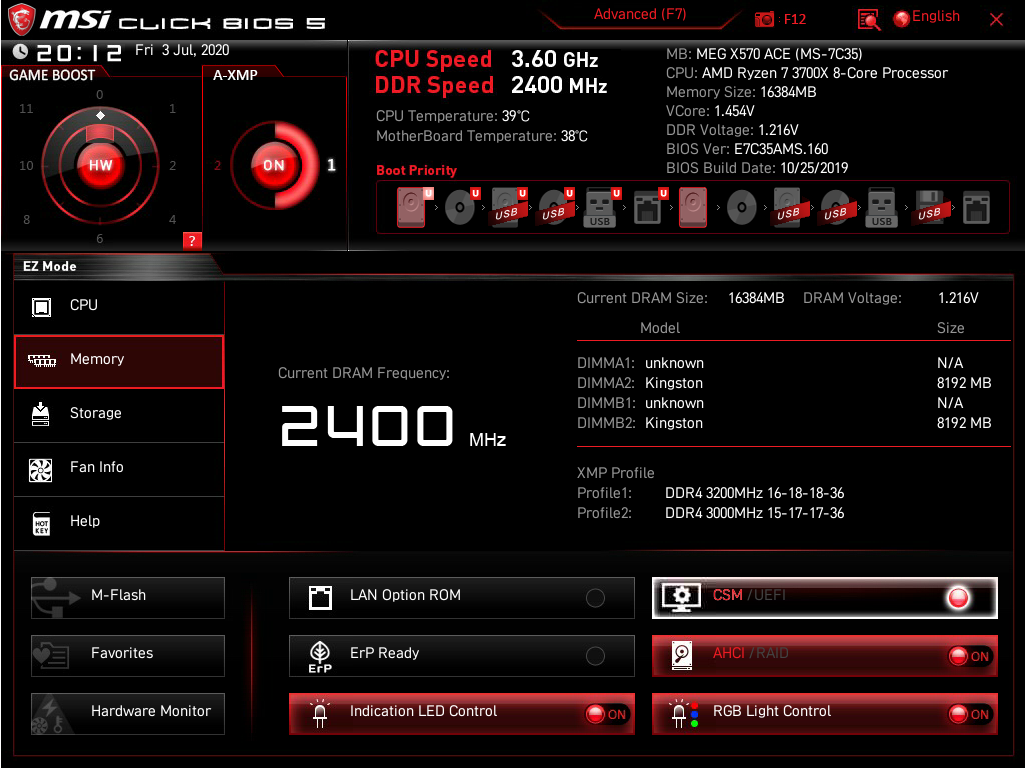Image resolution: width=1026 pixels, height=770 pixels.
Task: Open the CPU section in EZ Mode
Action: 118,306
